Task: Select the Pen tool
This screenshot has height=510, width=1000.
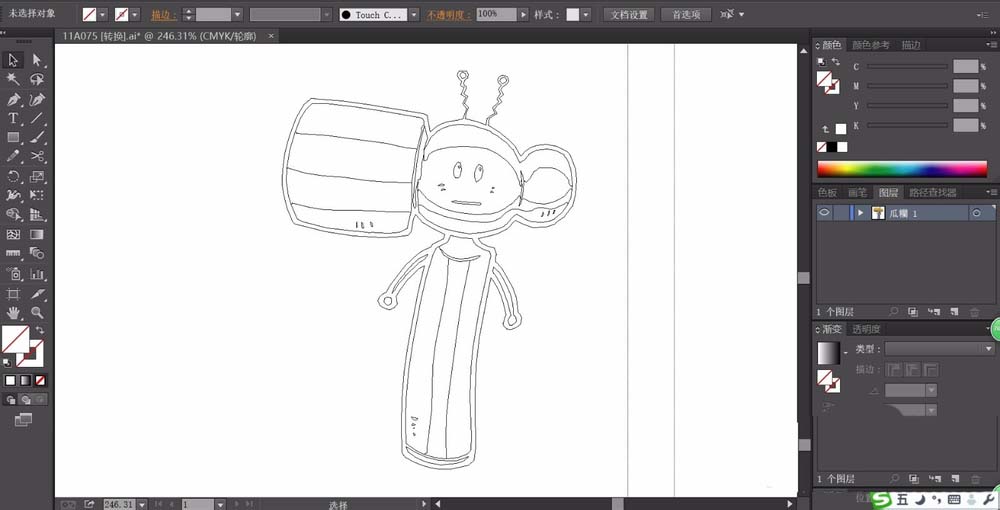Action: [x=13, y=99]
